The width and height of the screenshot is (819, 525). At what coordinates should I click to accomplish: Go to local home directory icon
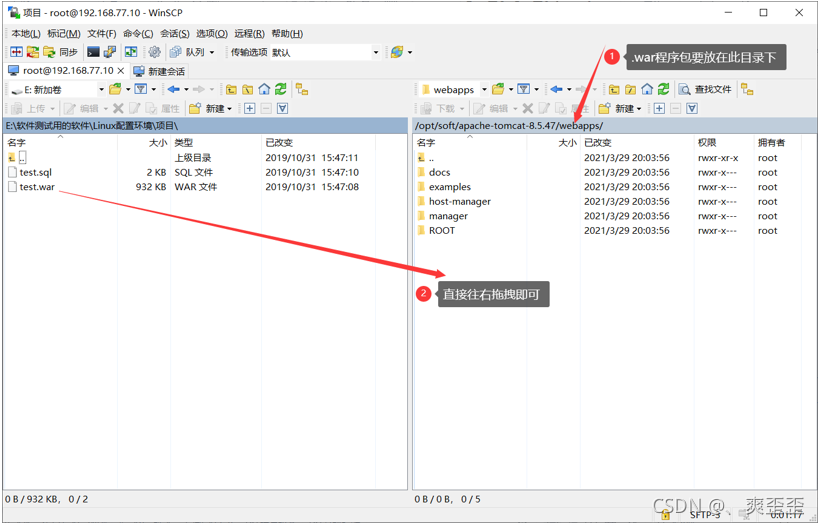pos(264,89)
